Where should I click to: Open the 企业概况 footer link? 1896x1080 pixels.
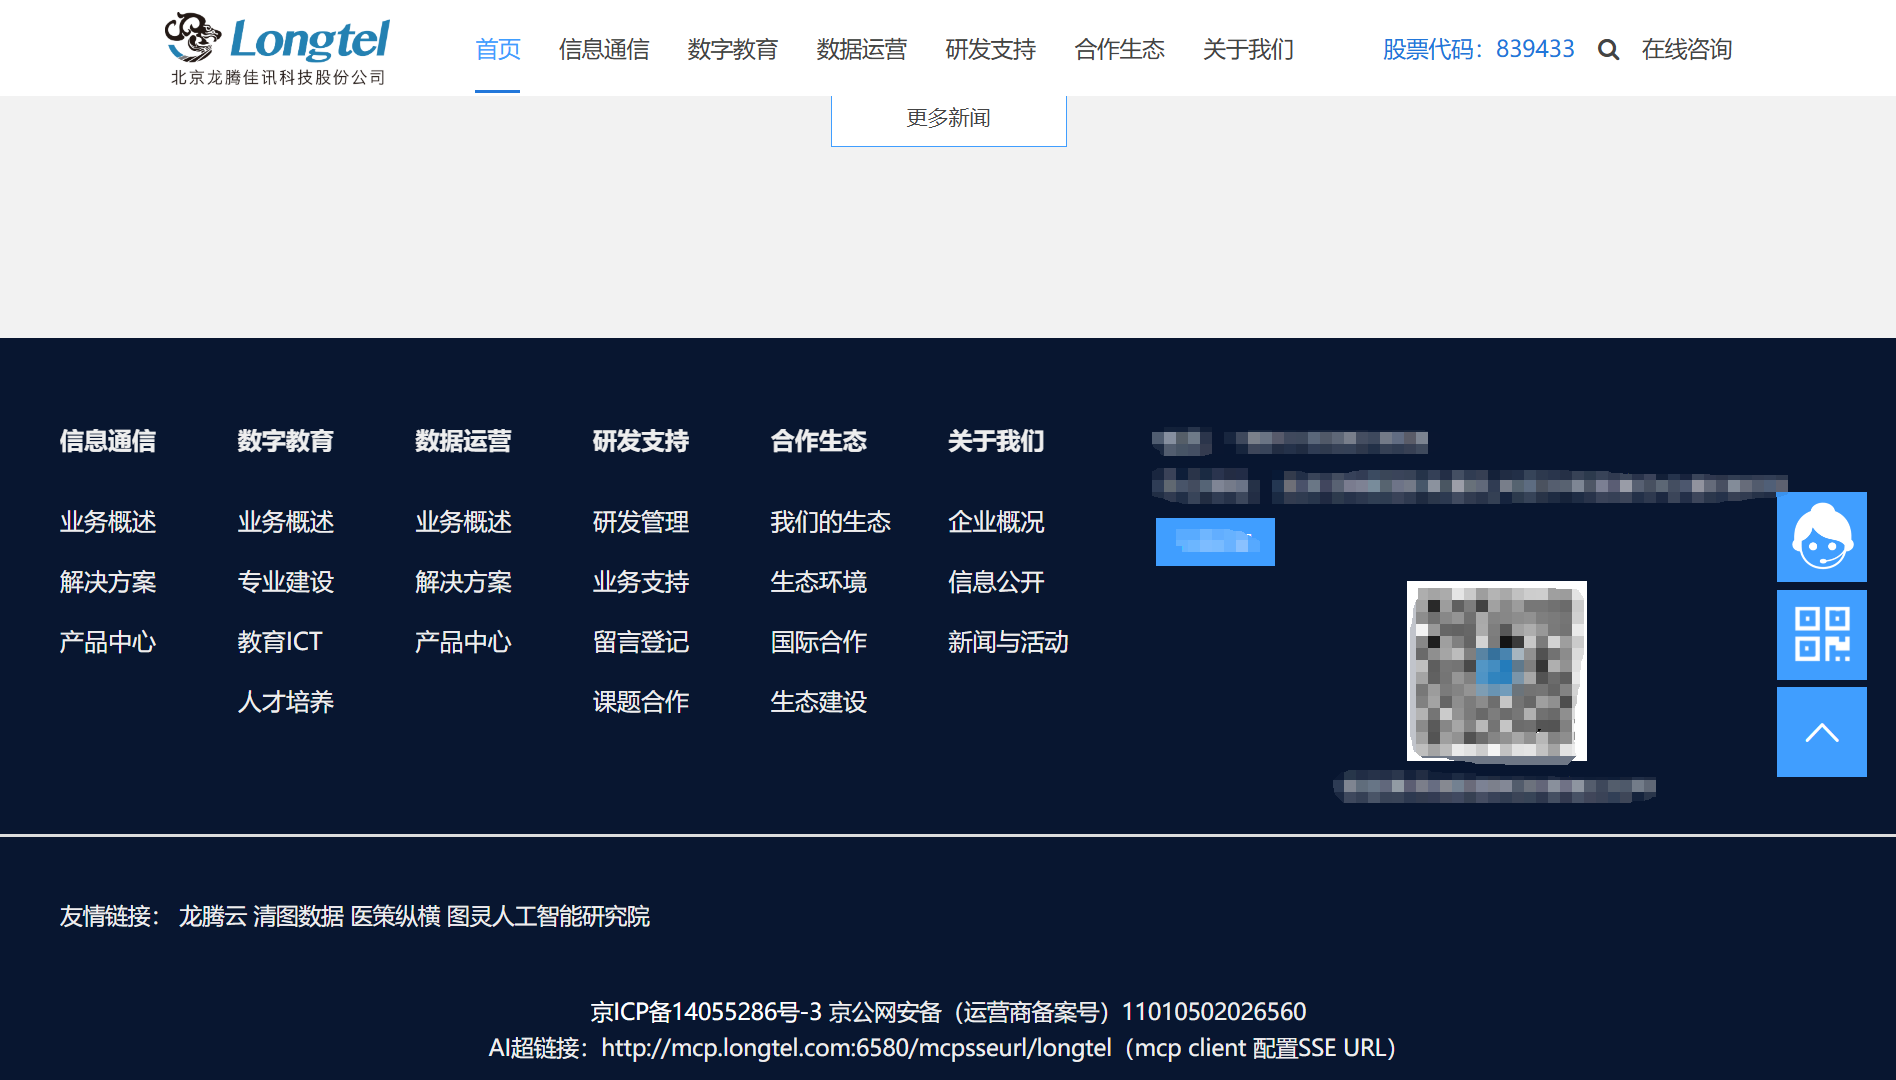(997, 522)
